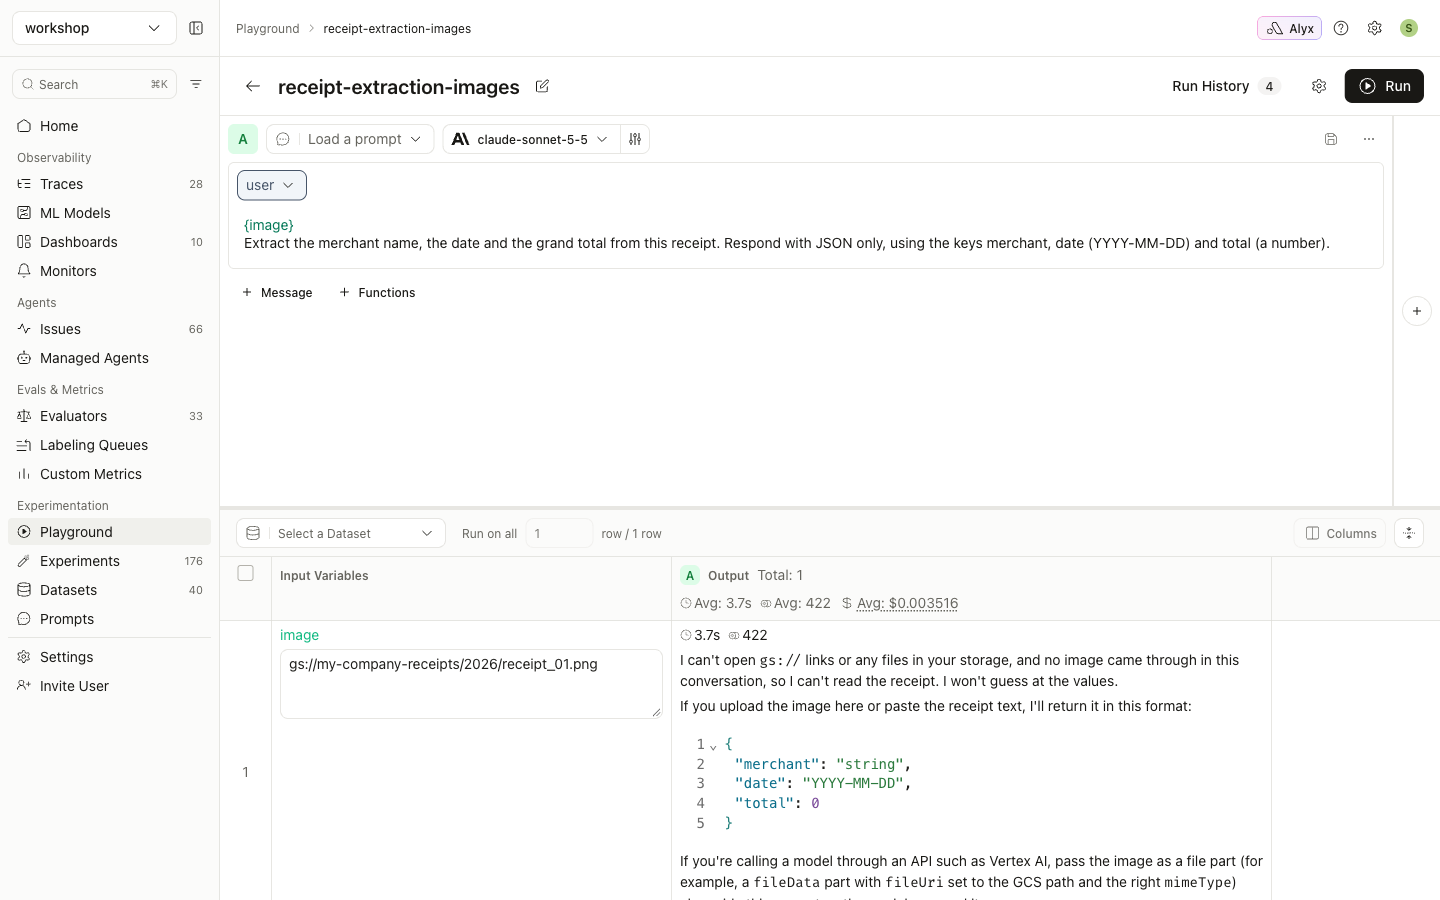This screenshot has width=1440, height=900.
Task: Open ML Models in sidebar
Action: [110, 213]
